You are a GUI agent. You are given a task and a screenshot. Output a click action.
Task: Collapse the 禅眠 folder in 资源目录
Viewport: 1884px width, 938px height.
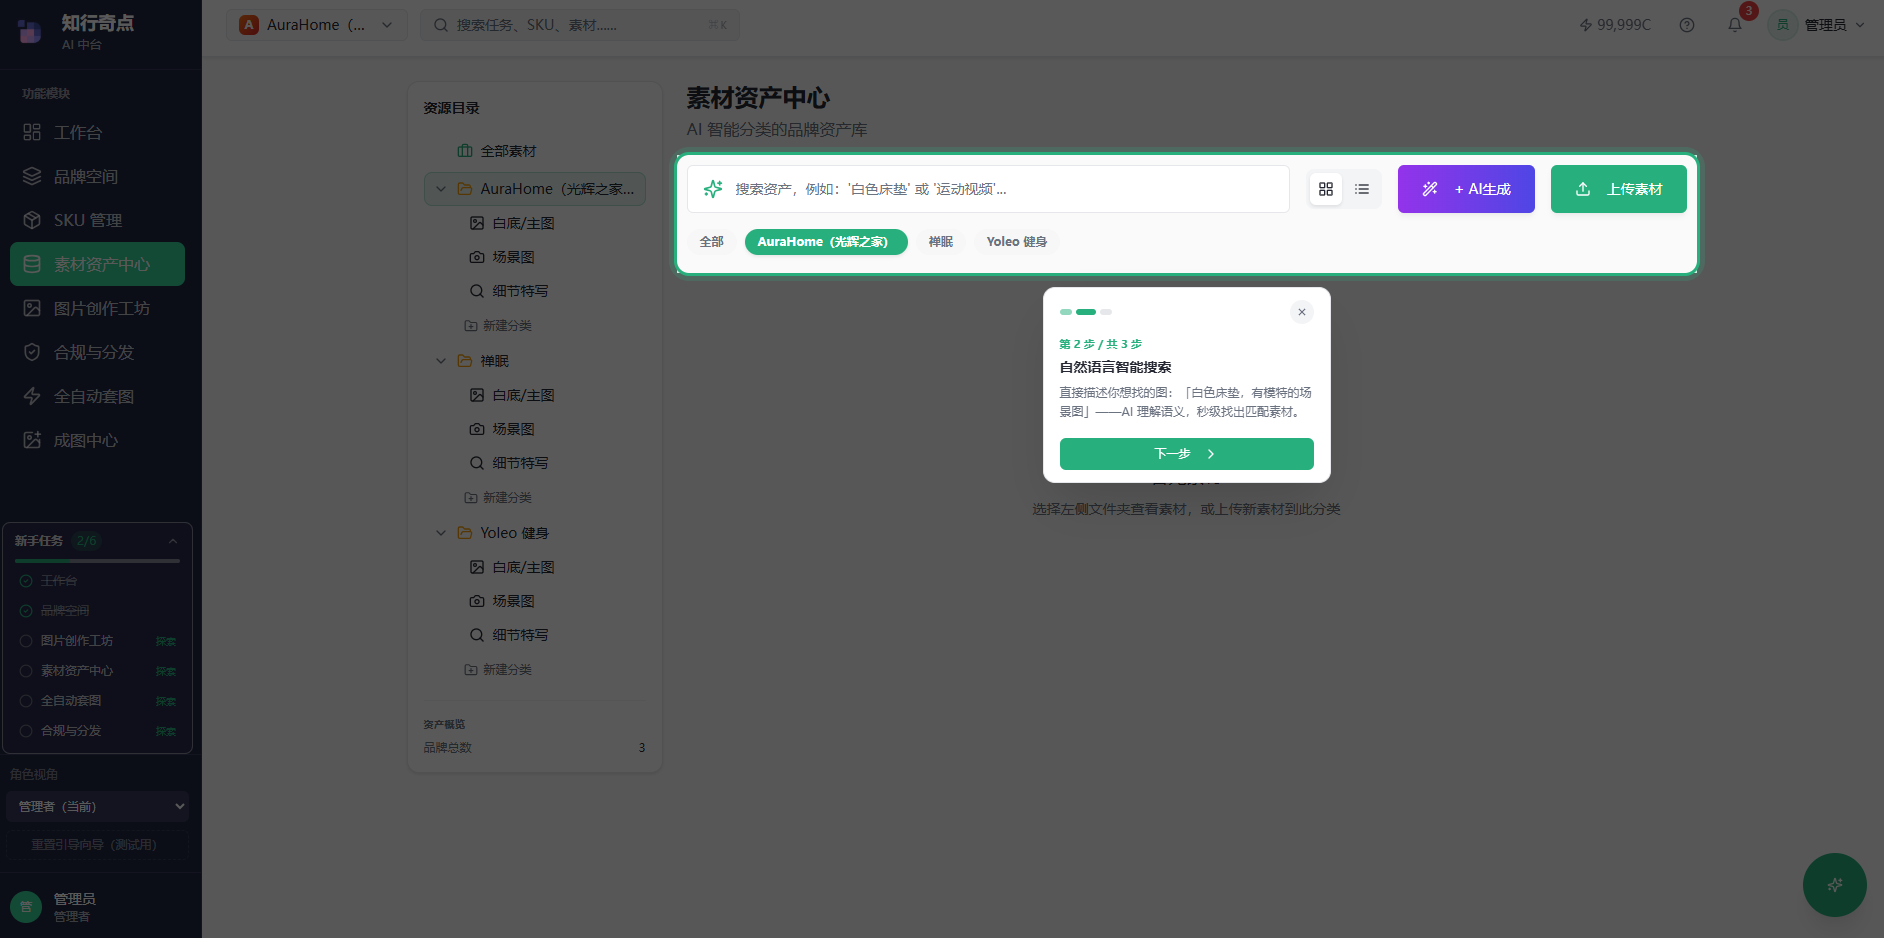[441, 360]
